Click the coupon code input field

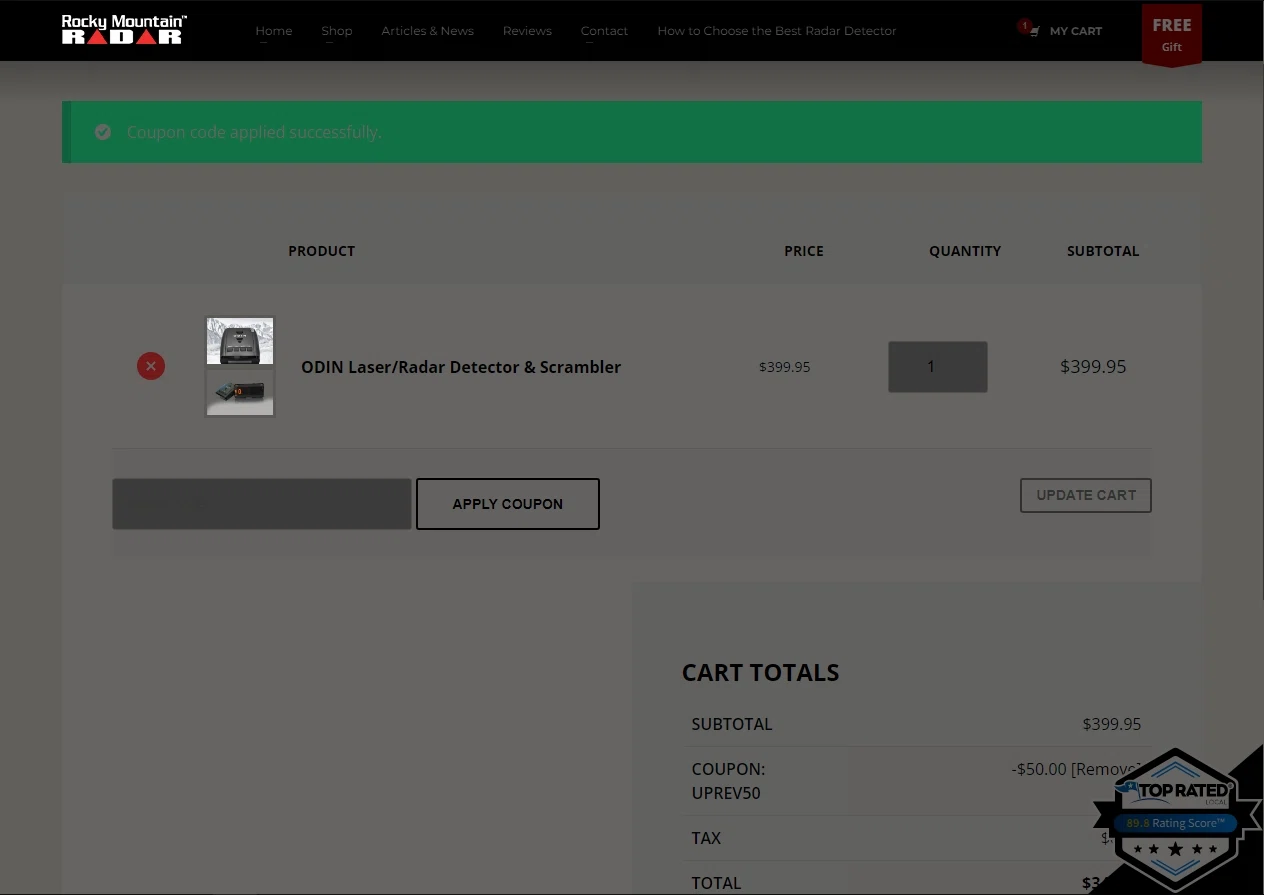(x=262, y=504)
